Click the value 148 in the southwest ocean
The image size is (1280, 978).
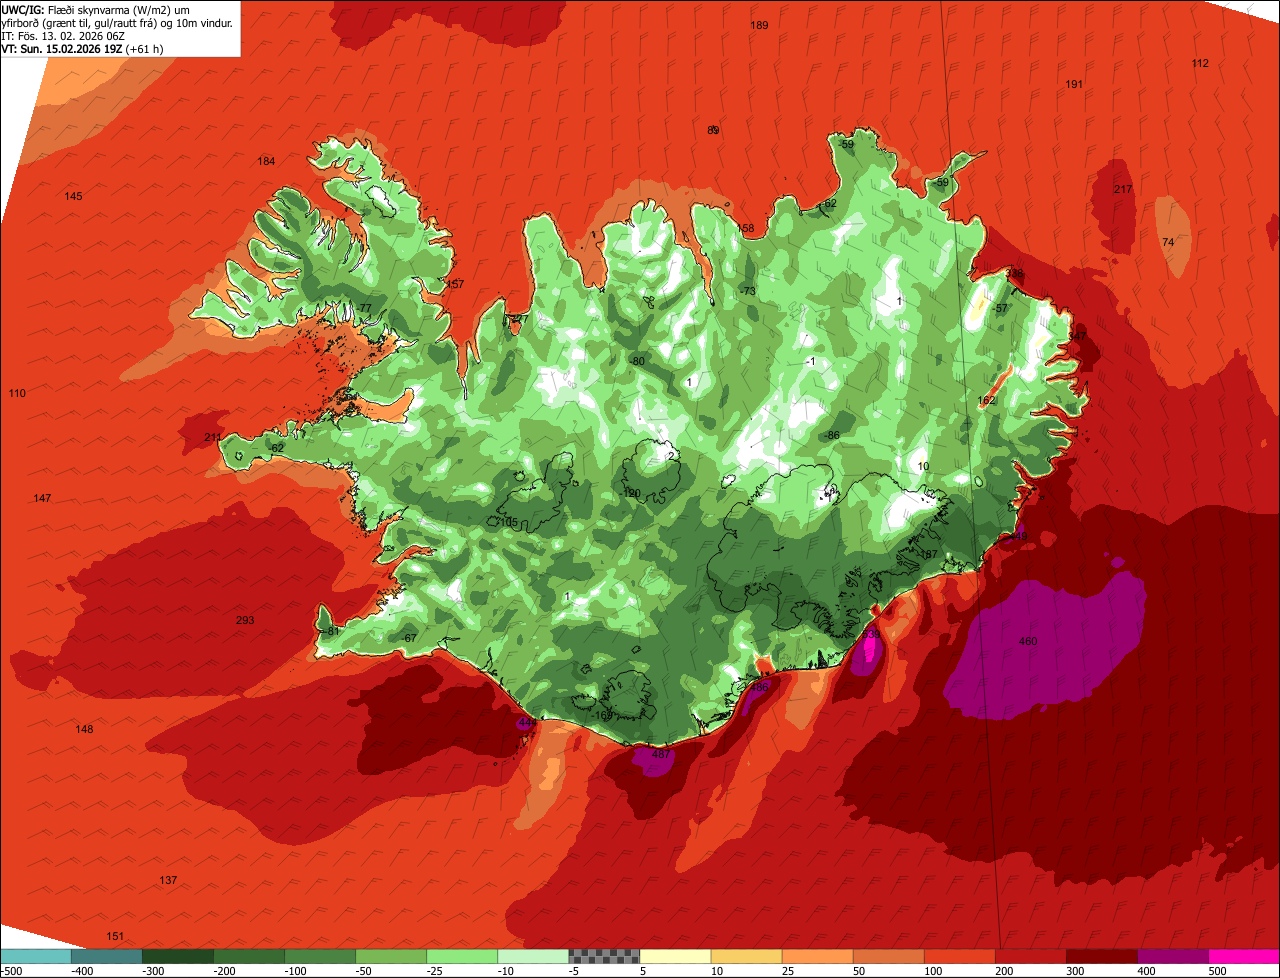pyautogui.click(x=84, y=729)
